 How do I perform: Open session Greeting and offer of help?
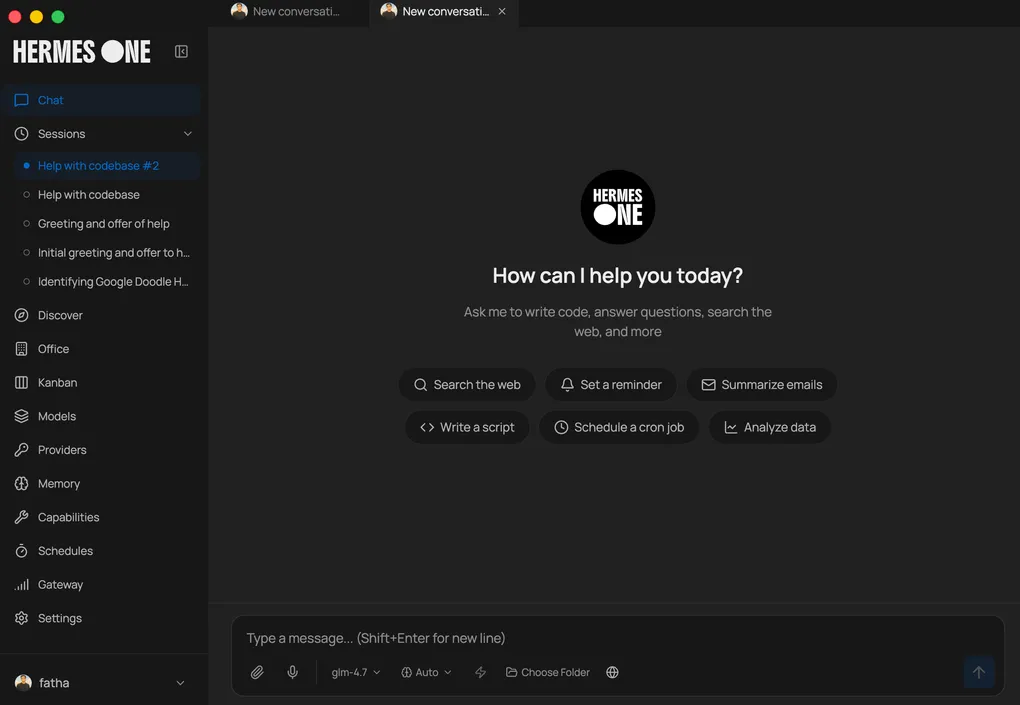(x=107, y=224)
